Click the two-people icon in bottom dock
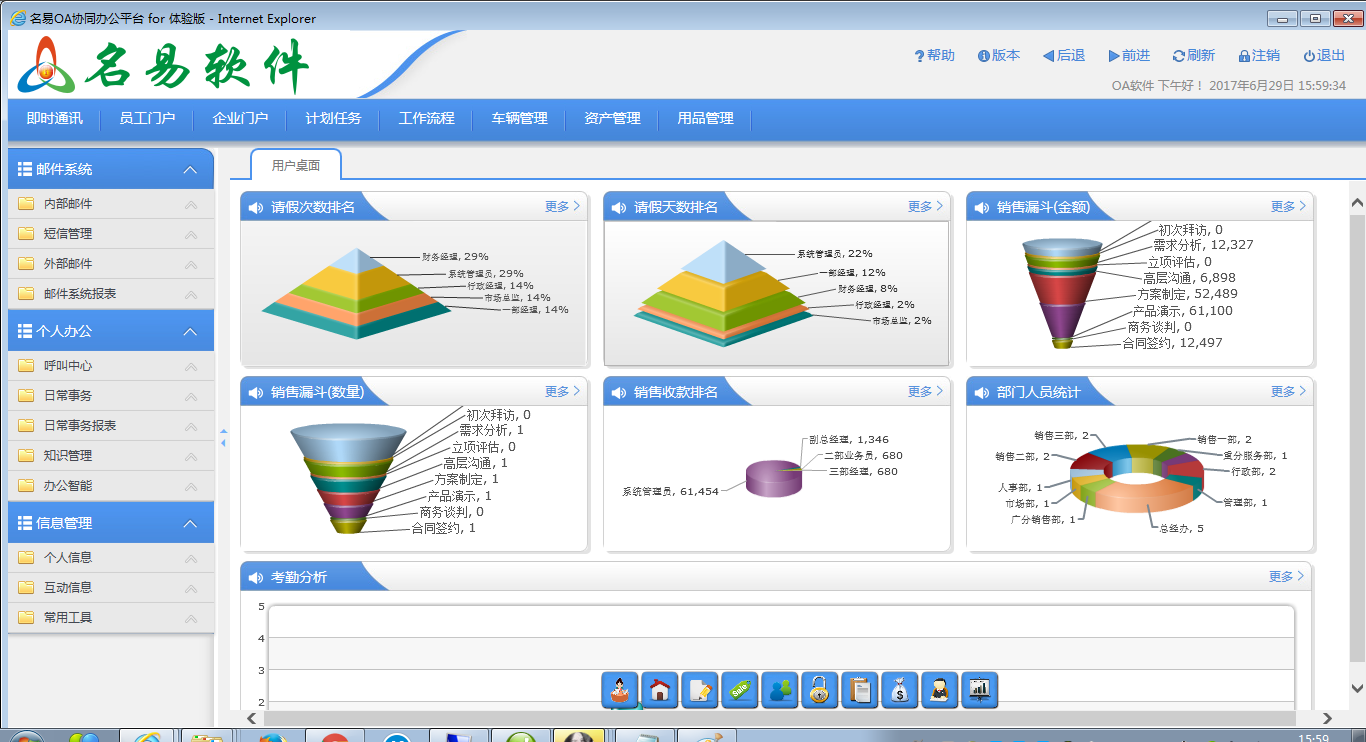 (779, 690)
